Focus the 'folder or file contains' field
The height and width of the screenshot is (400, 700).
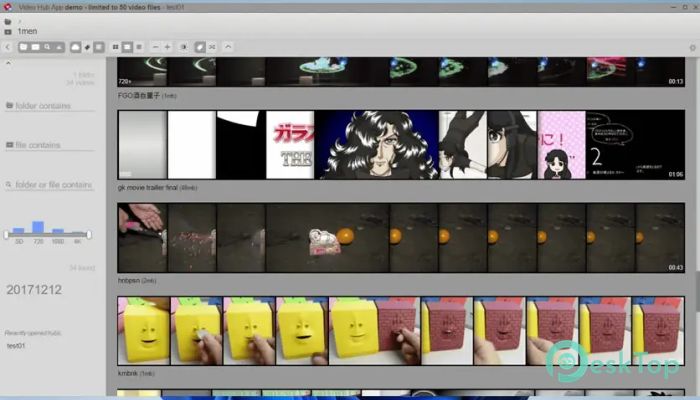point(50,184)
